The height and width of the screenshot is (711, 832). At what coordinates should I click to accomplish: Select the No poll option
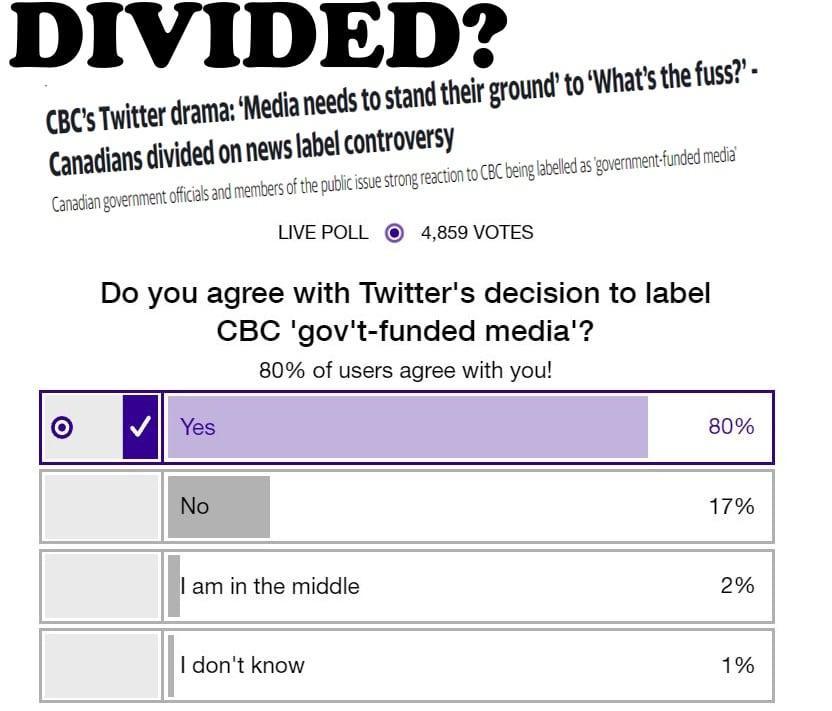(x=407, y=506)
